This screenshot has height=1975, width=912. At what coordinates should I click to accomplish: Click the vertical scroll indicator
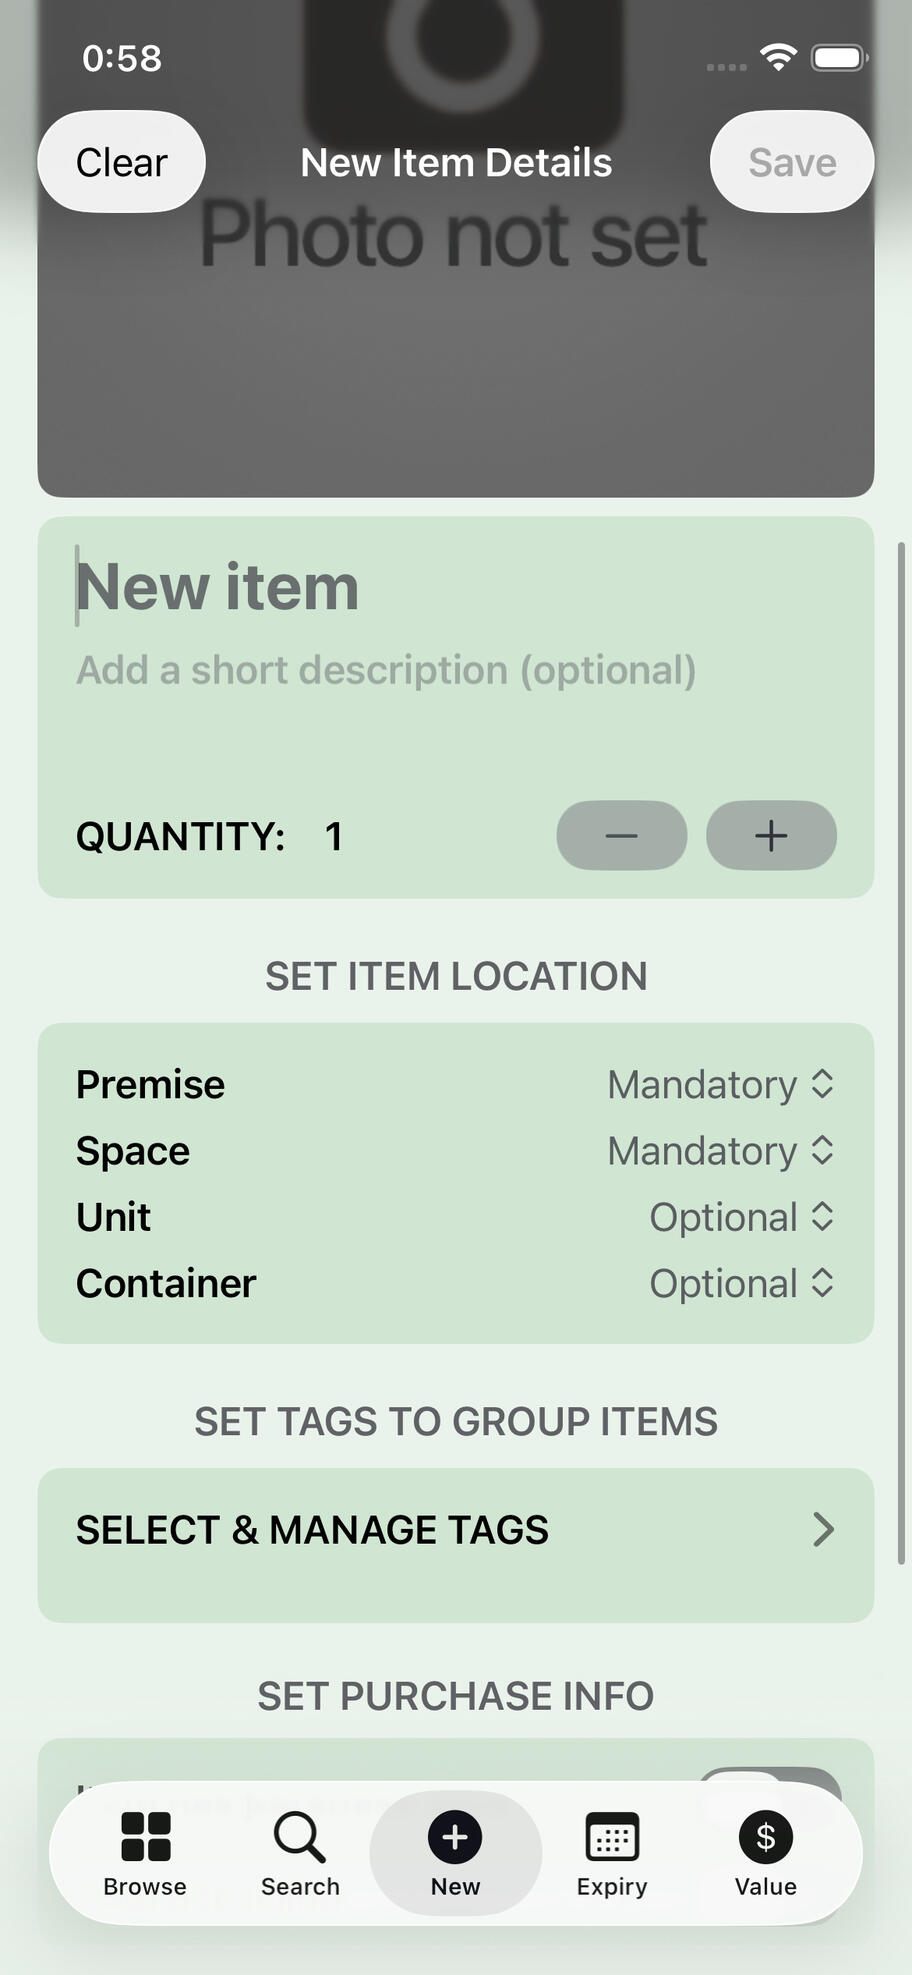901,1052
